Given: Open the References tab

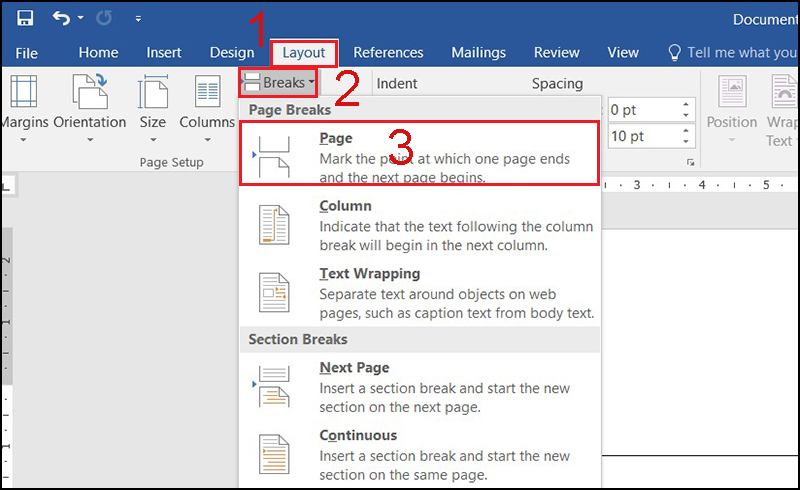Looking at the screenshot, I should [x=388, y=53].
